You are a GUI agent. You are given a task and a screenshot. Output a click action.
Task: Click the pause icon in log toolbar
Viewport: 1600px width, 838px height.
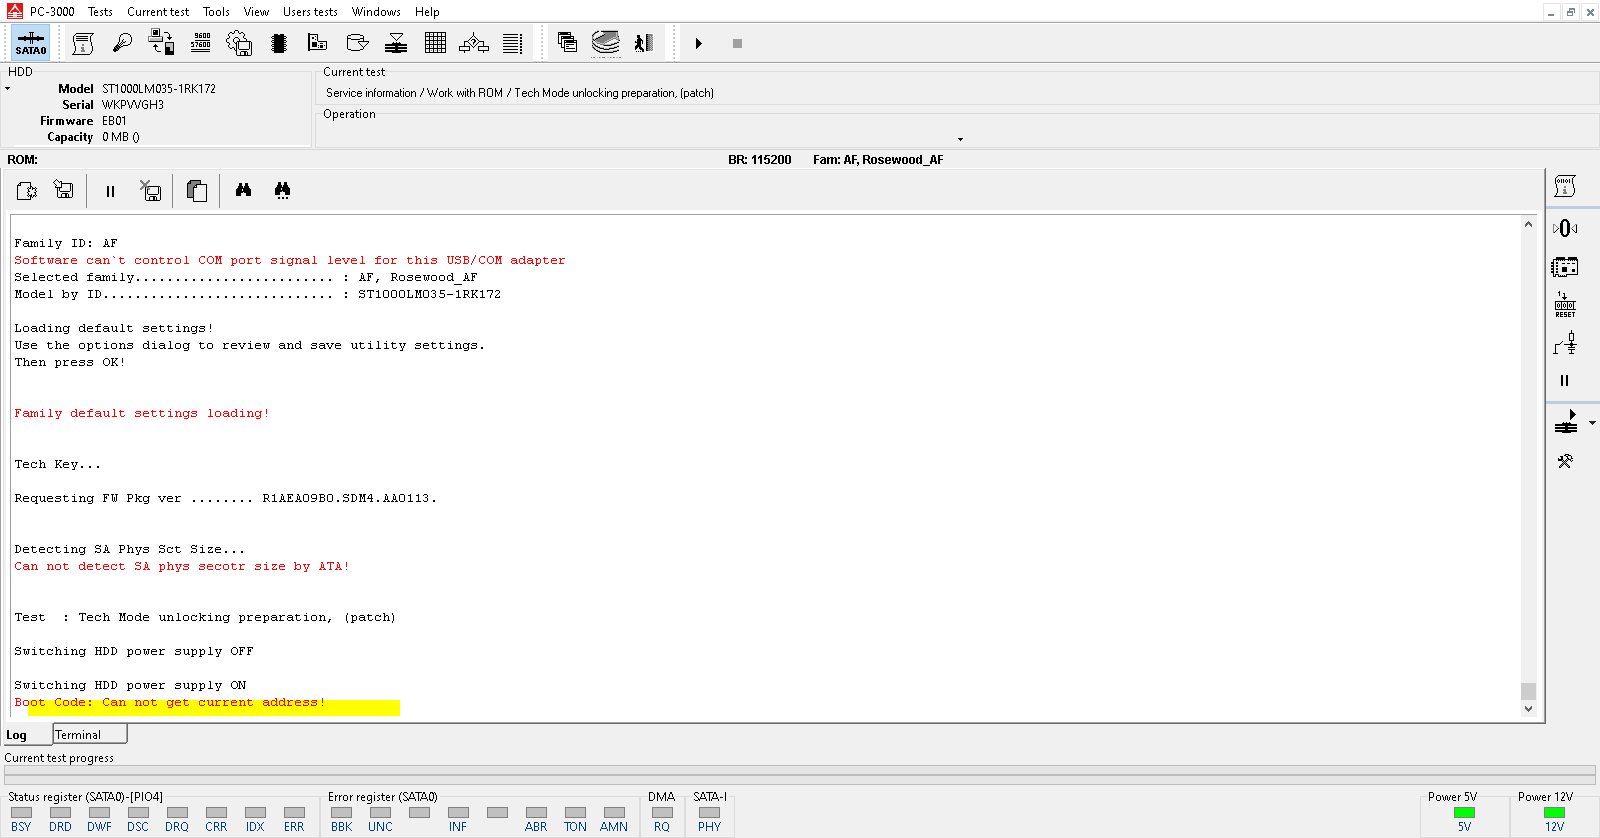click(x=111, y=191)
